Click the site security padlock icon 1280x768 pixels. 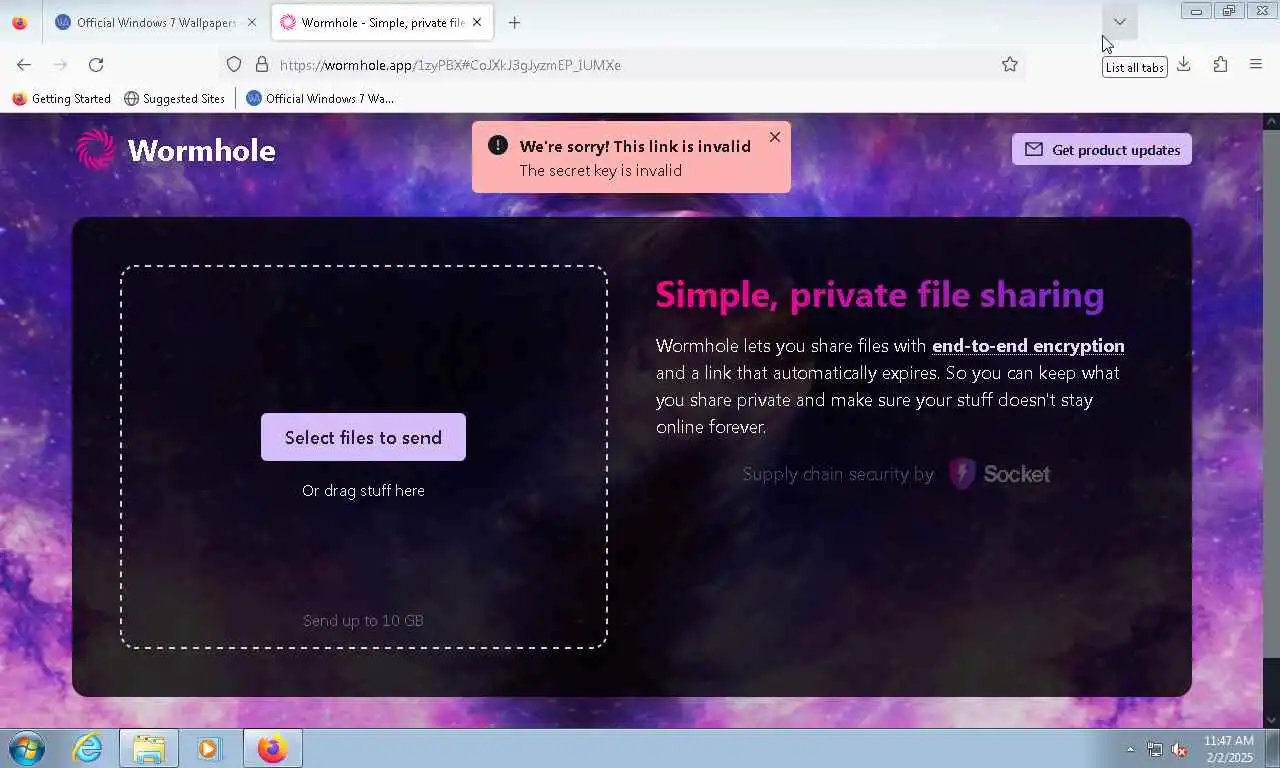262,64
